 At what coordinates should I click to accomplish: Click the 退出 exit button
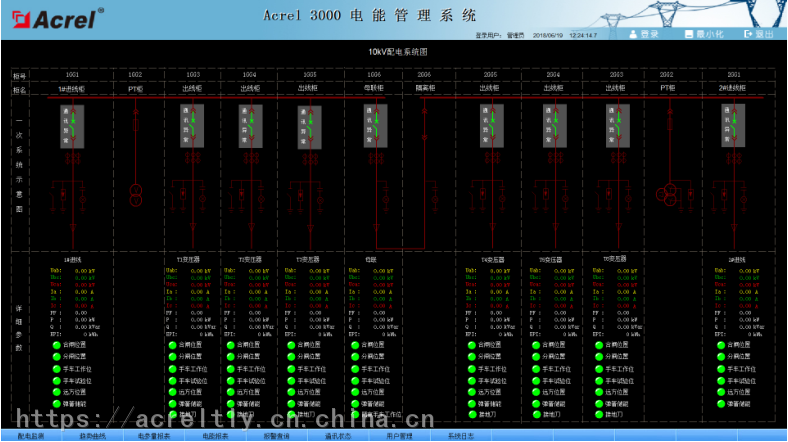pos(759,34)
